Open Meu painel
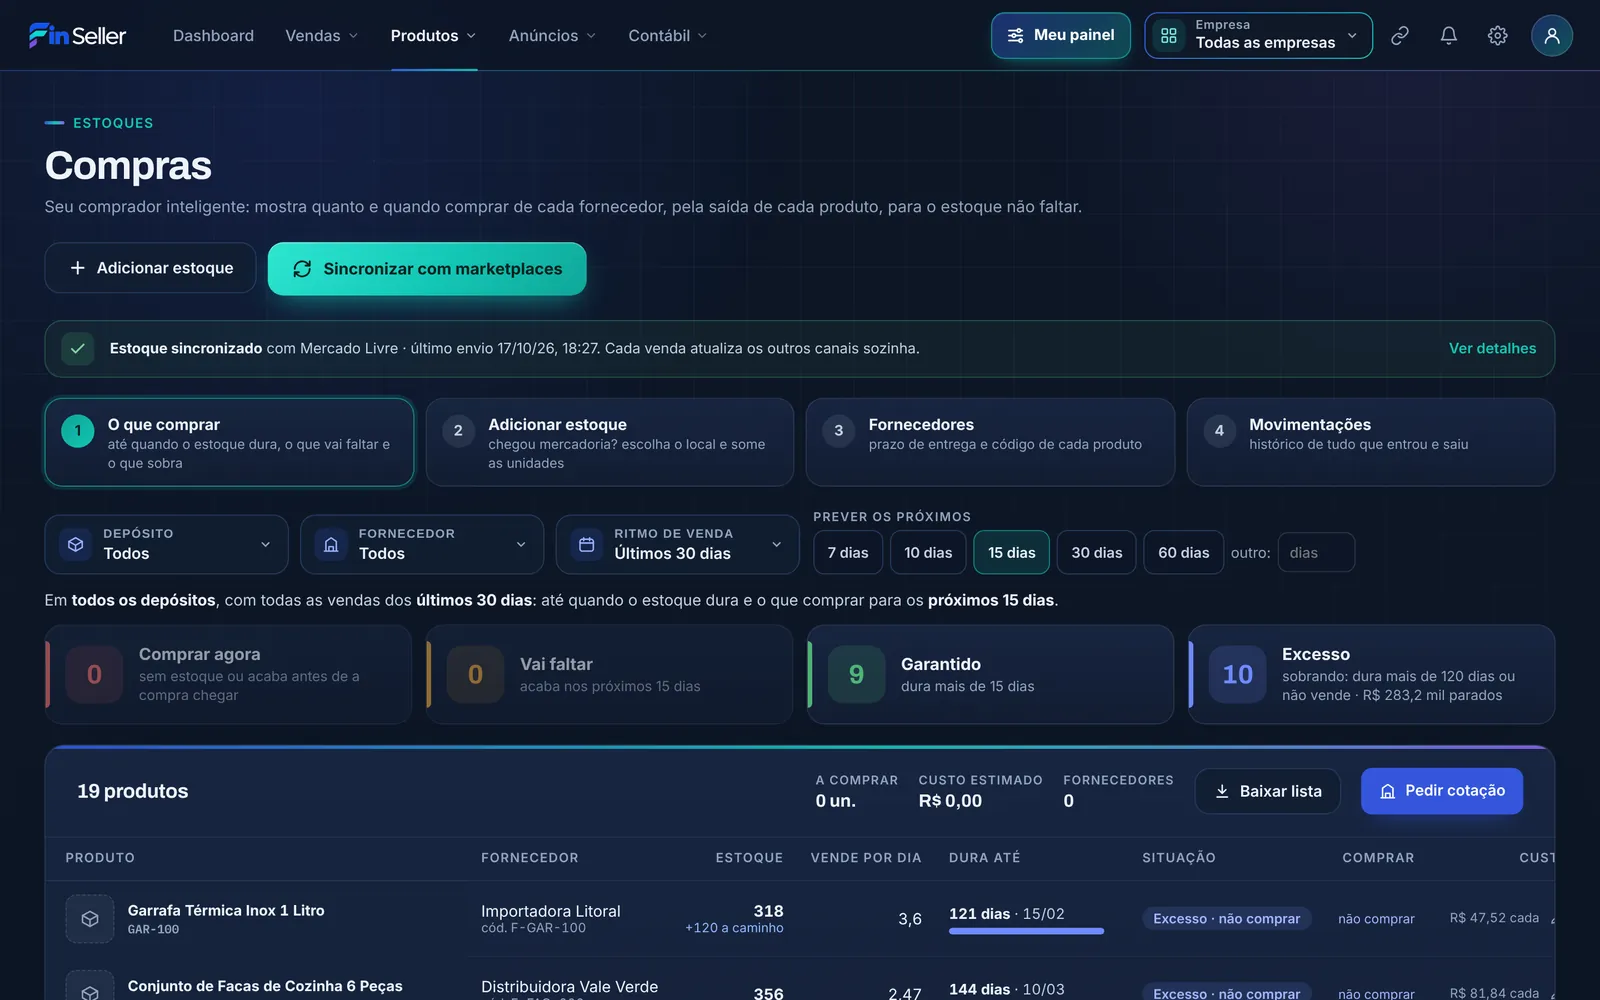1600x1000 pixels. [x=1061, y=36]
